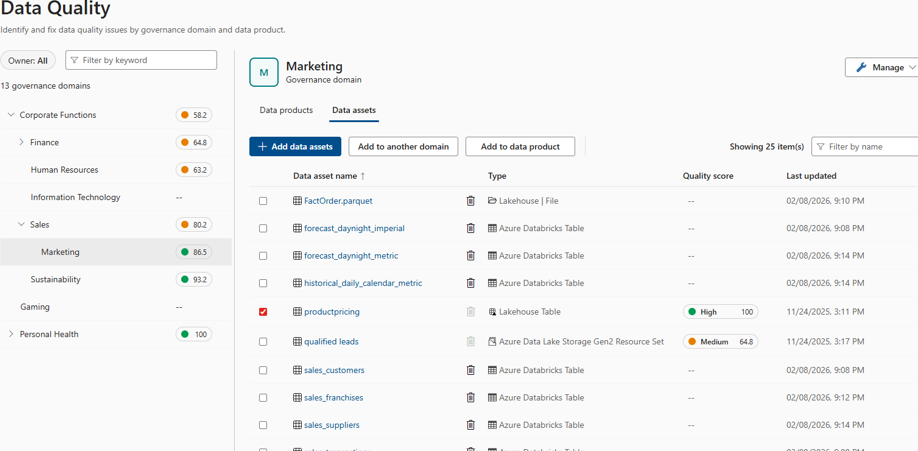Switch to the Data products tab
Image resolution: width=918 pixels, height=451 pixels.
click(x=286, y=110)
